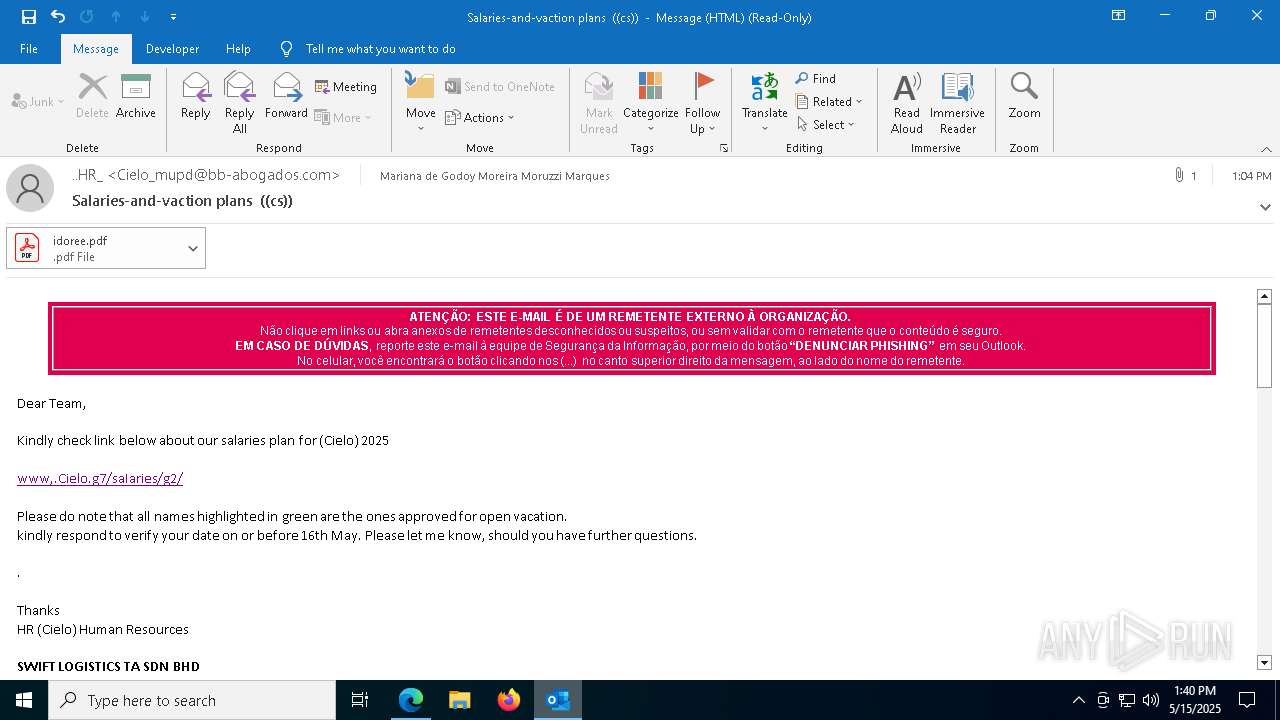Screen dimensions: 1280x720
Task: Open File Explorer from the taskbar
Action: [x=460, y=700]
